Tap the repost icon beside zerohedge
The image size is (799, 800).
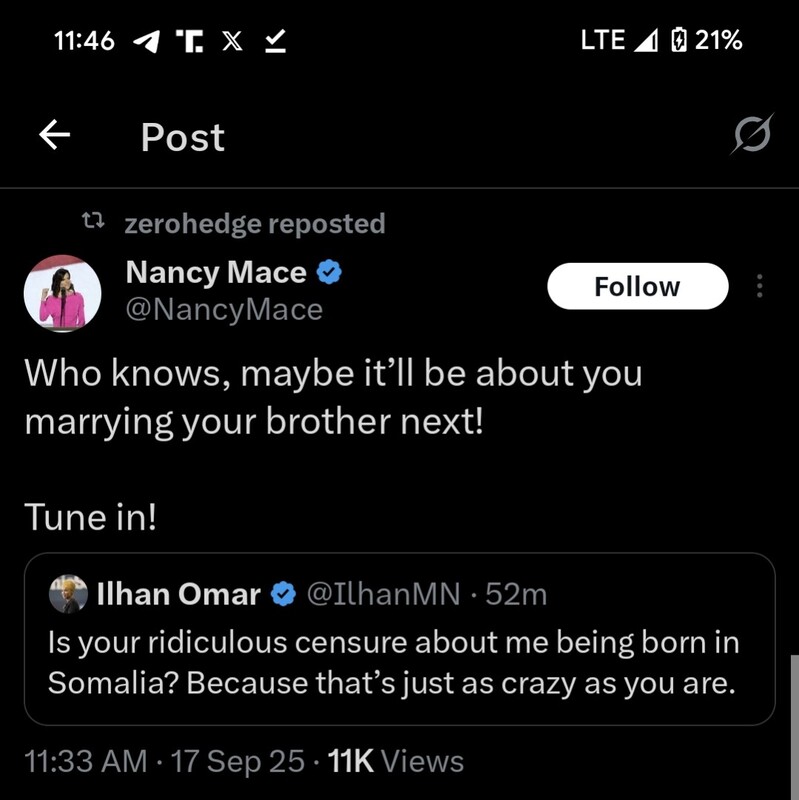[93, 223]
